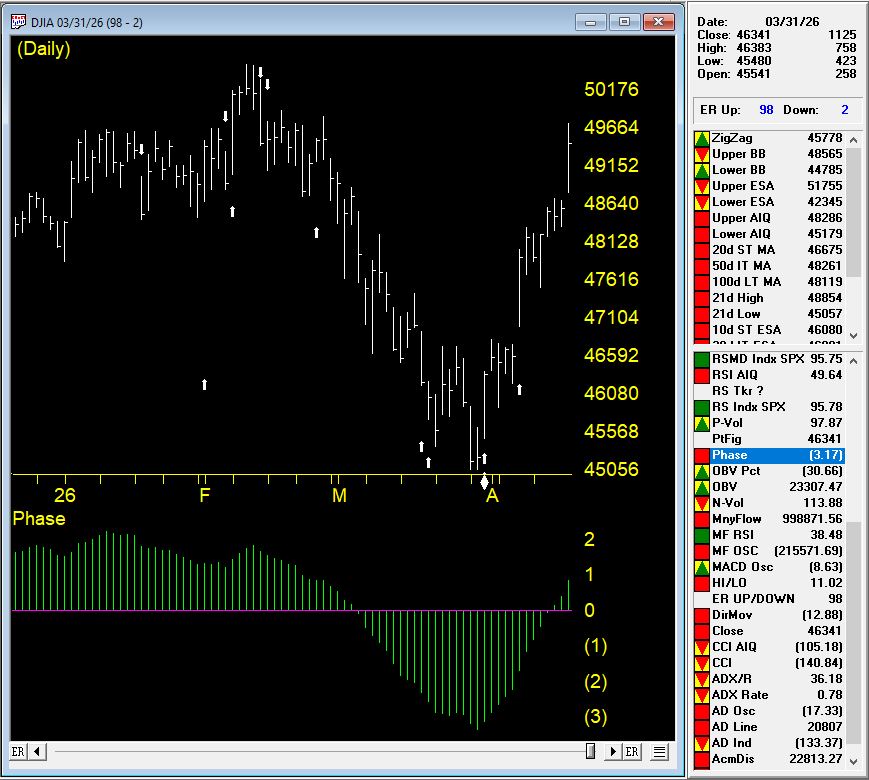
Task: Select the CCI AIQ indicator label
Action: point(735,647)
